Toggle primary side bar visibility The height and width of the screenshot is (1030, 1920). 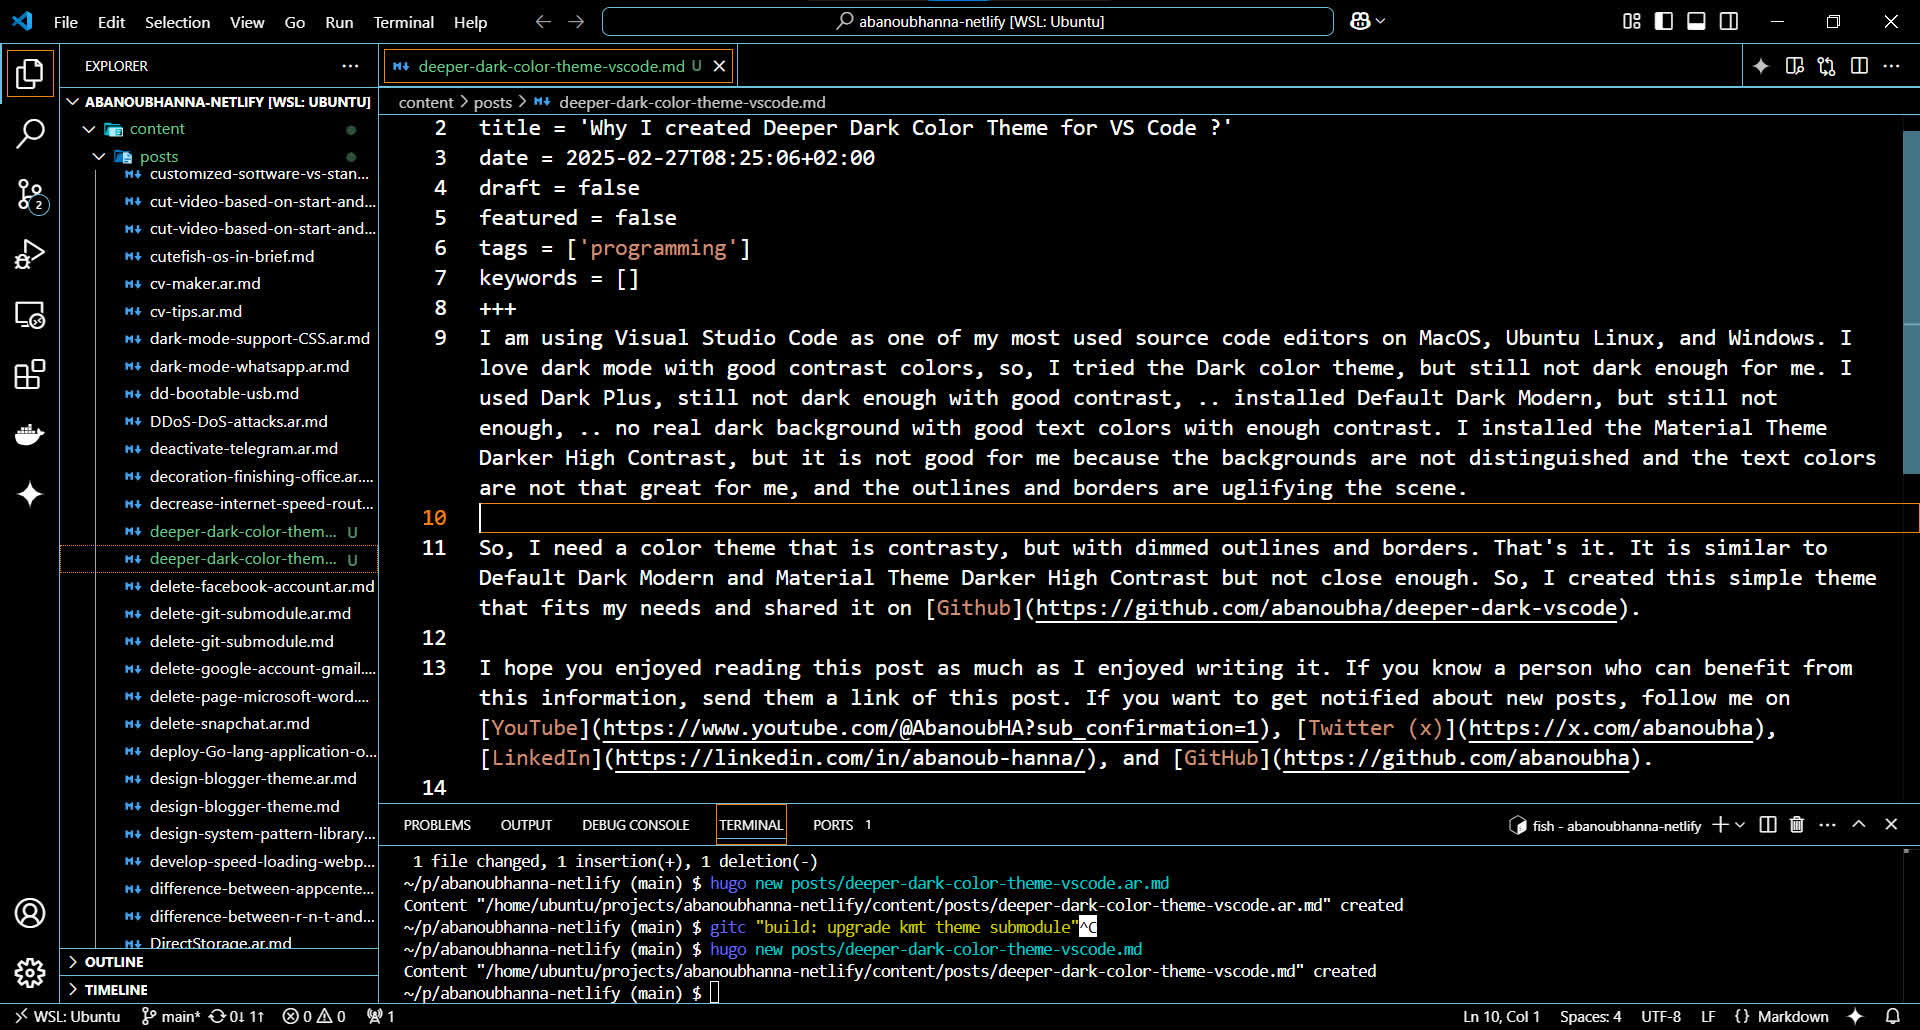(1664, 21)
